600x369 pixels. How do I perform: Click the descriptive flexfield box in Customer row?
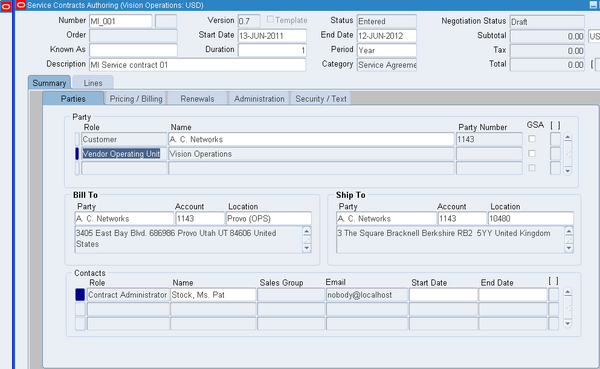[555, 139]
